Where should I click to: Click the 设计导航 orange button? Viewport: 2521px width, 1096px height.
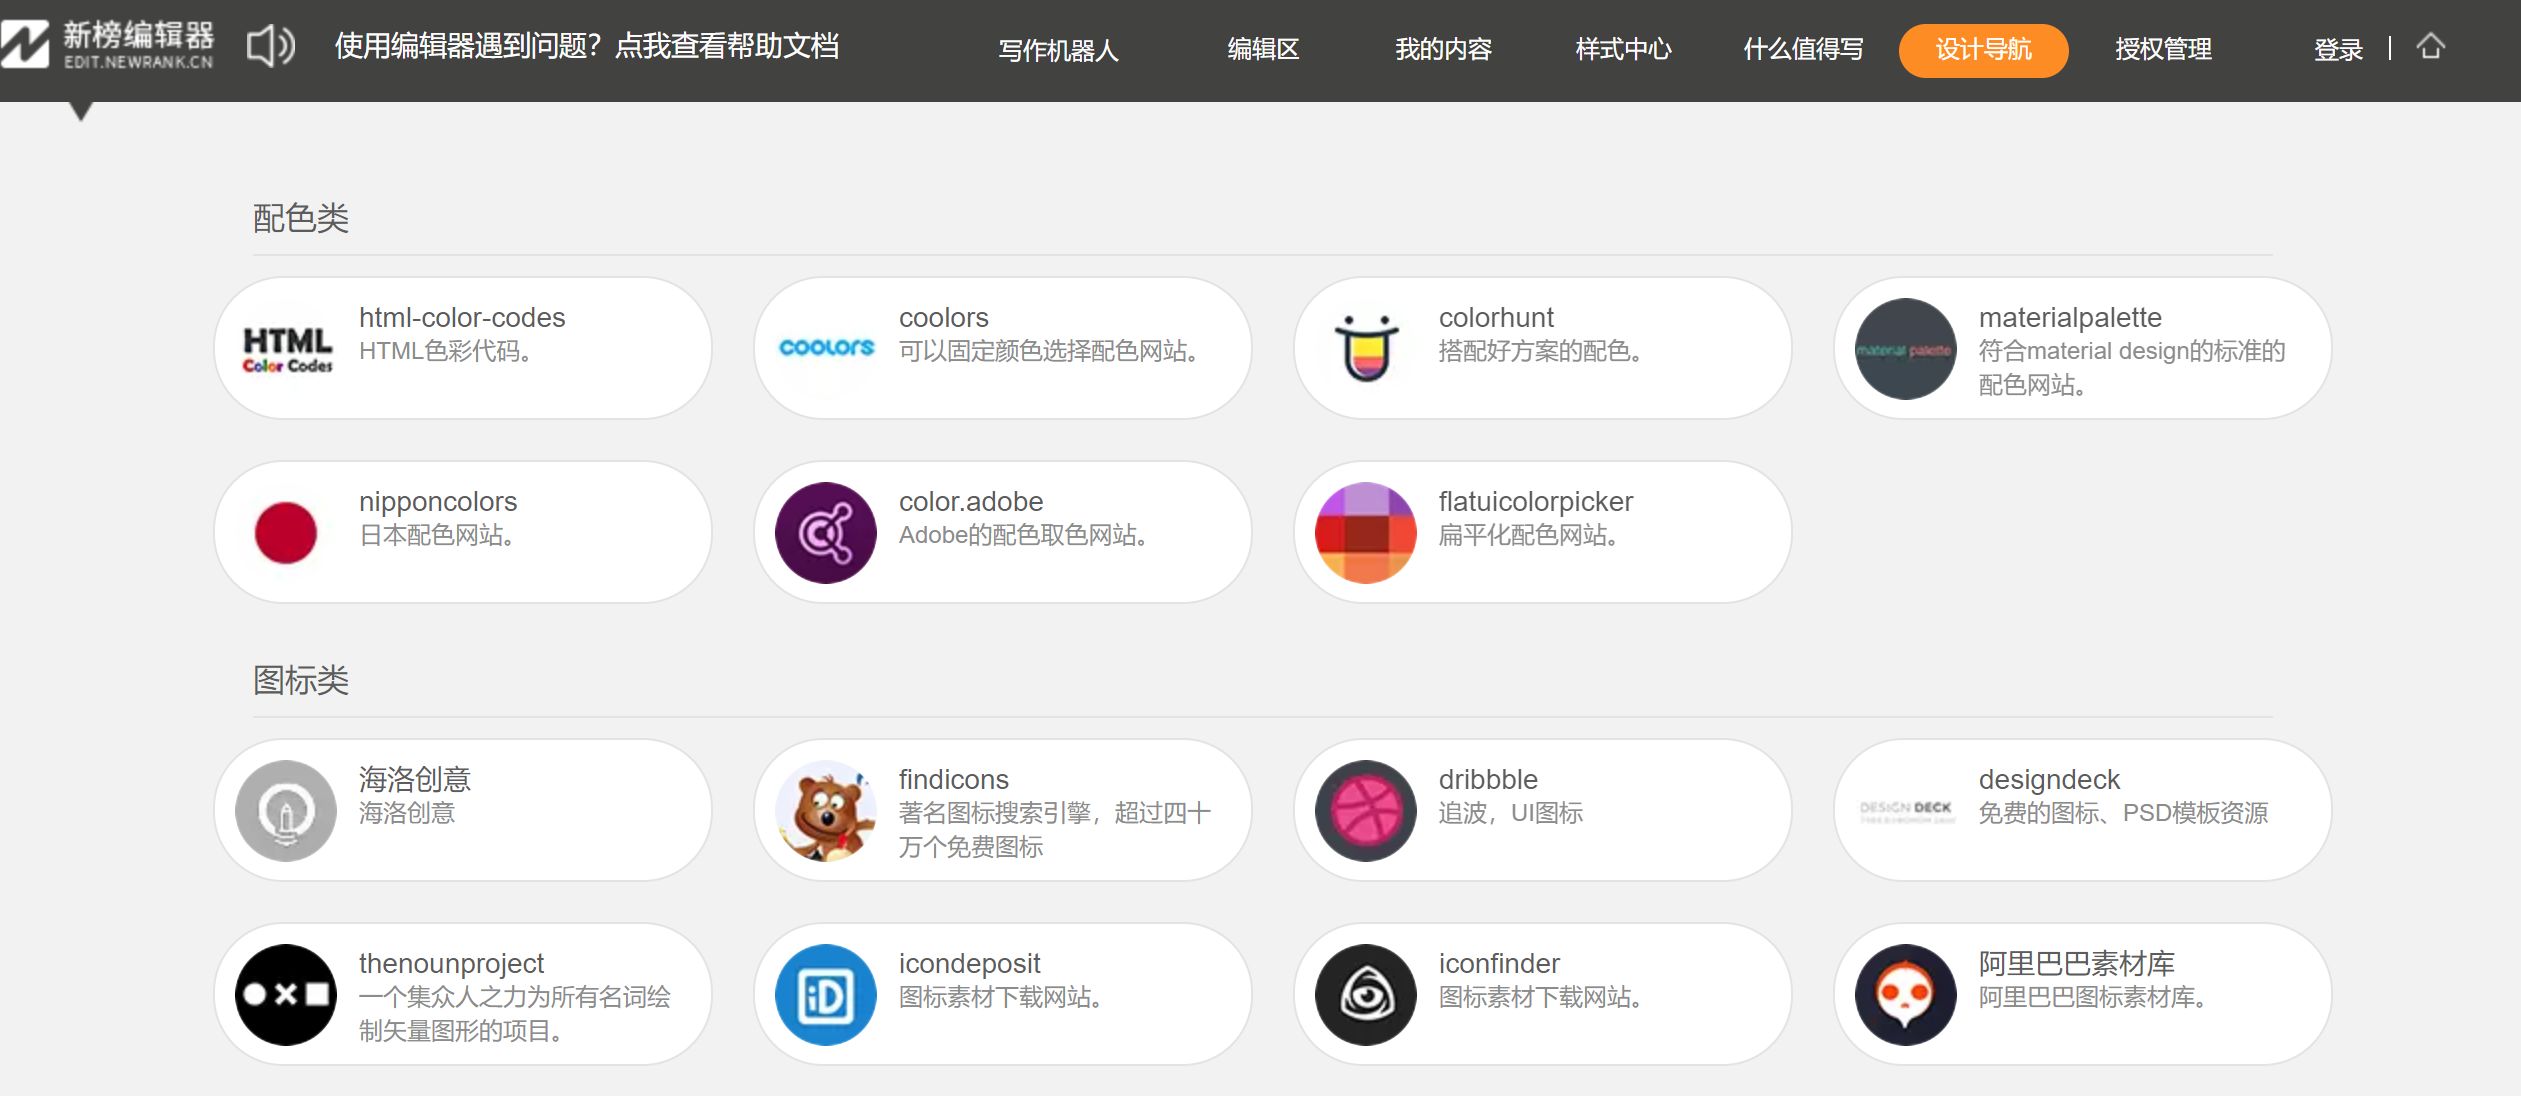[1983, 50]
